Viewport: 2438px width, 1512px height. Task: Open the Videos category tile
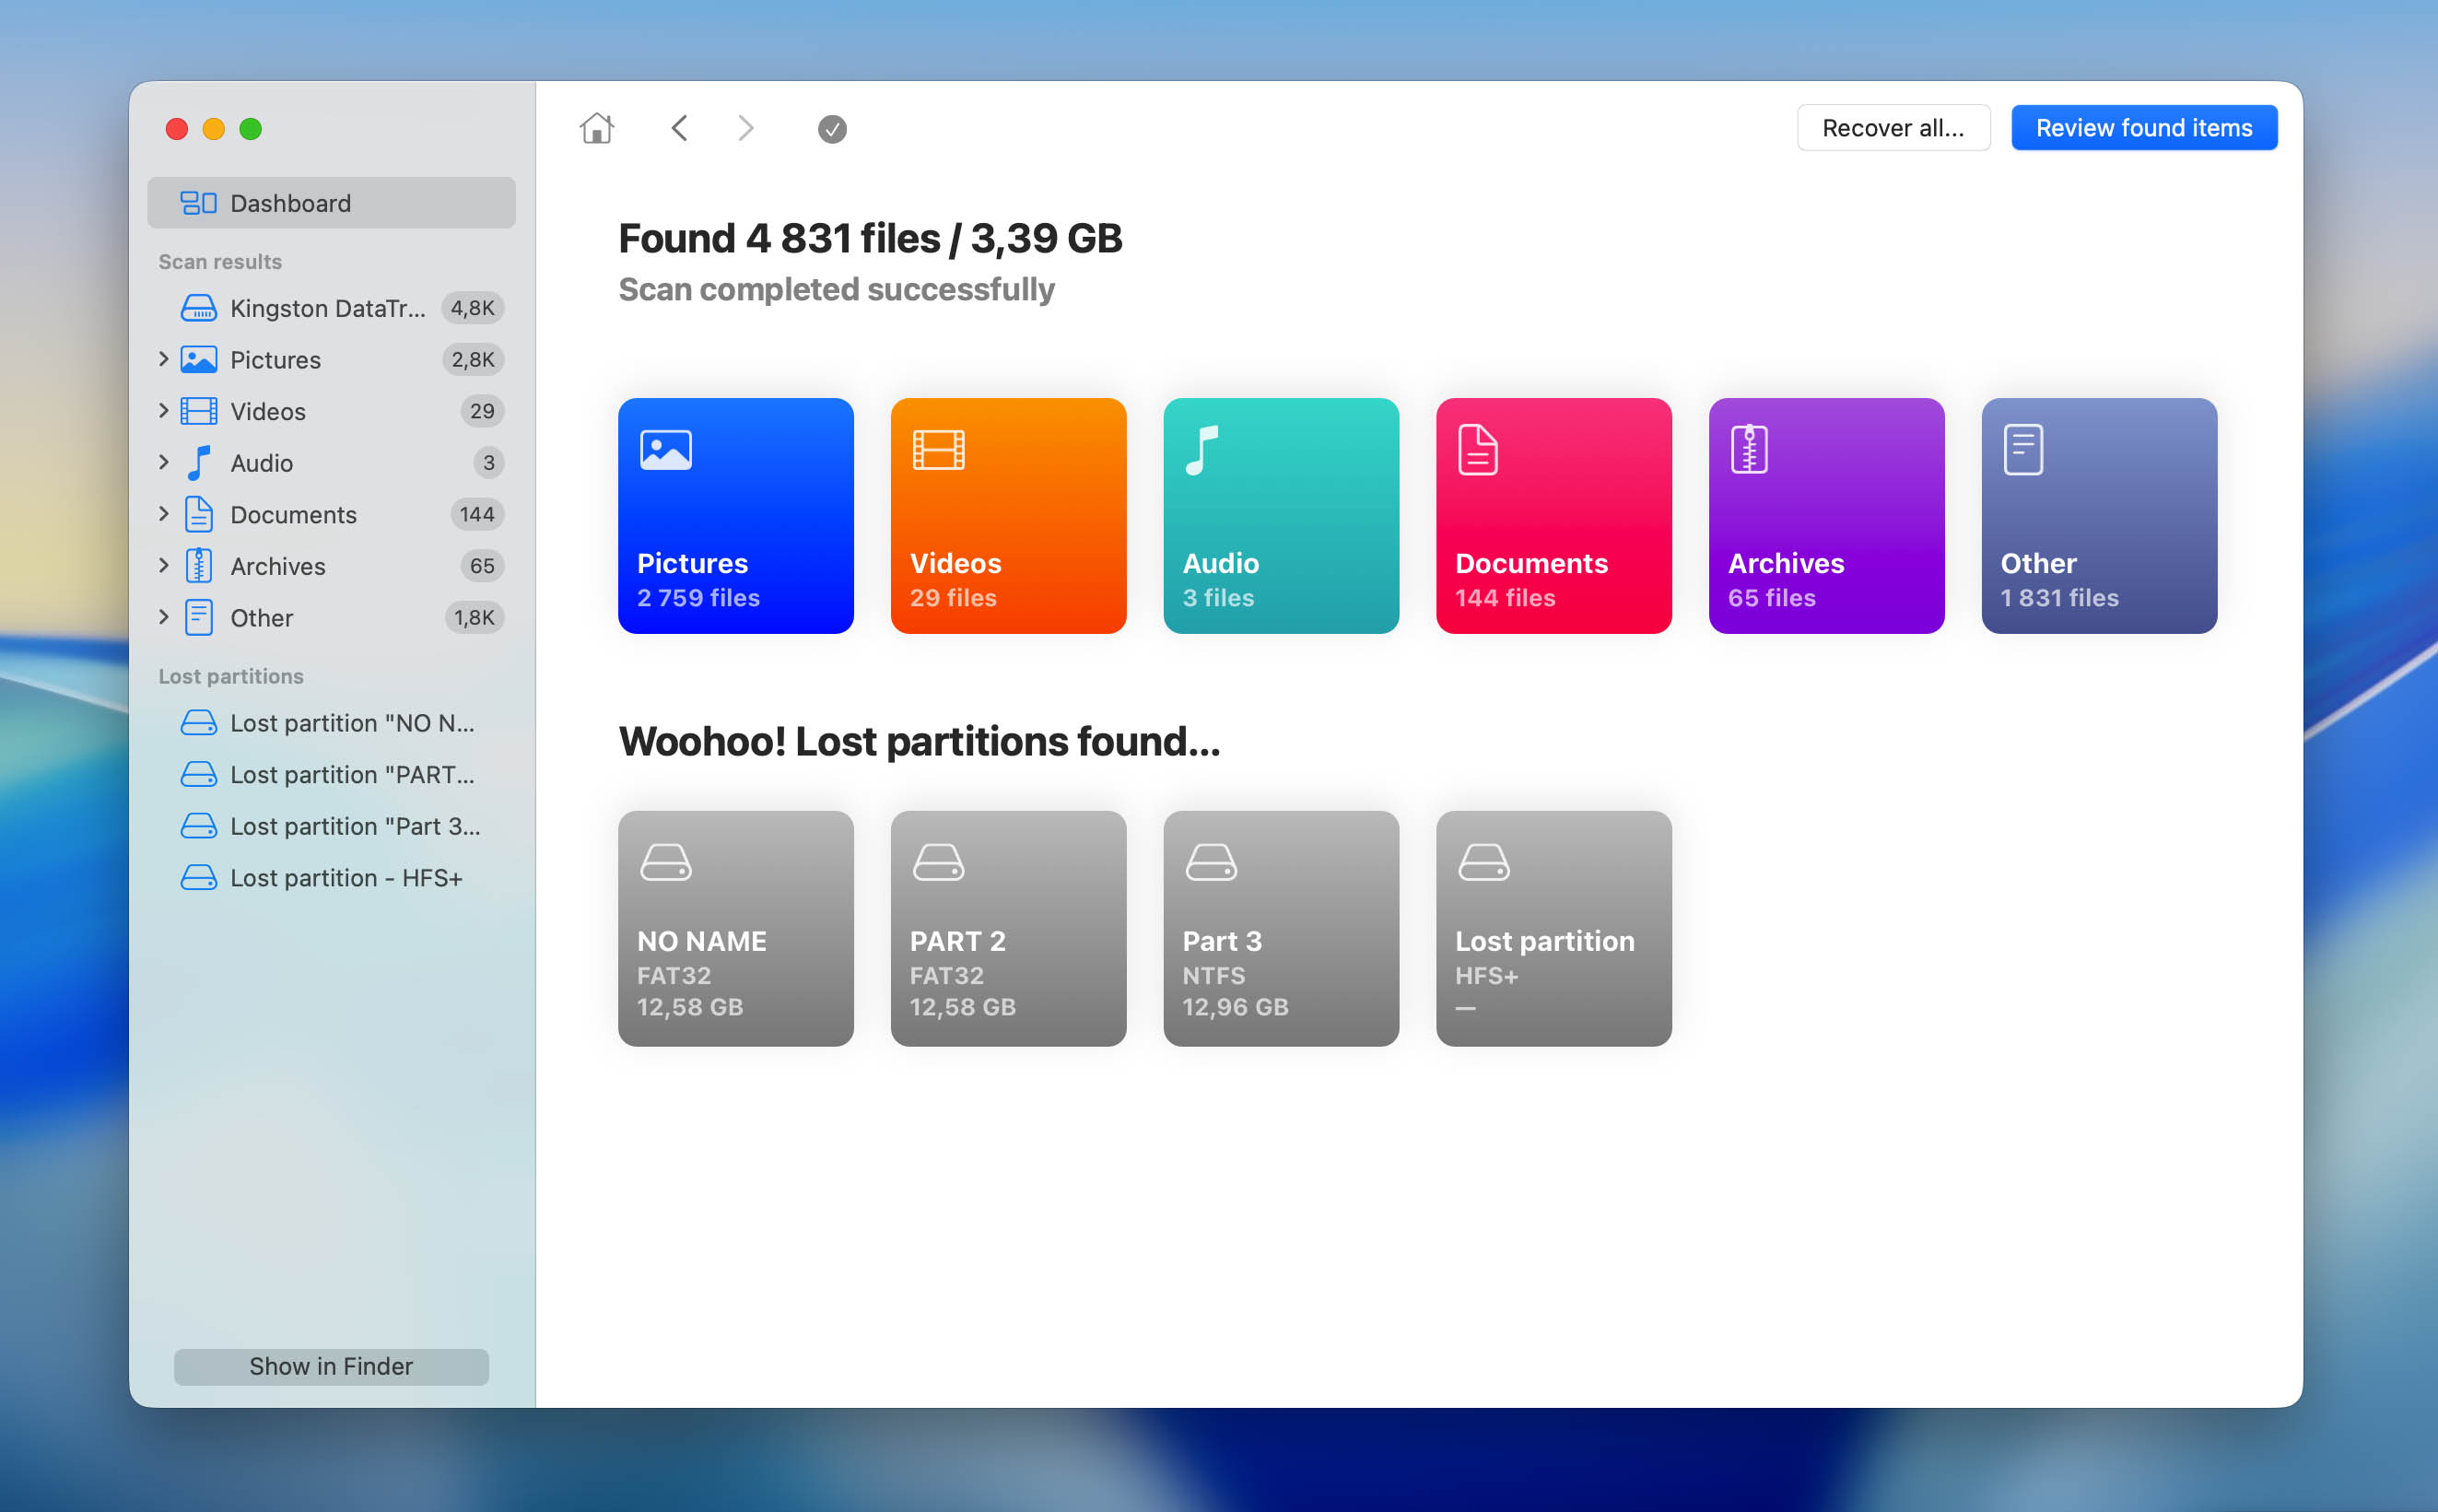(x=1007, y=515)
